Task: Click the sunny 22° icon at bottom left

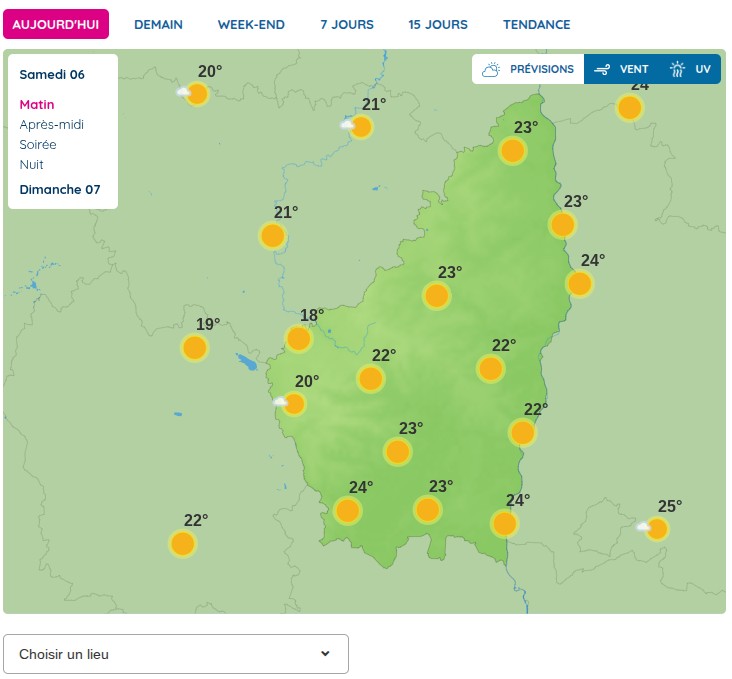Action: (183, 544)
